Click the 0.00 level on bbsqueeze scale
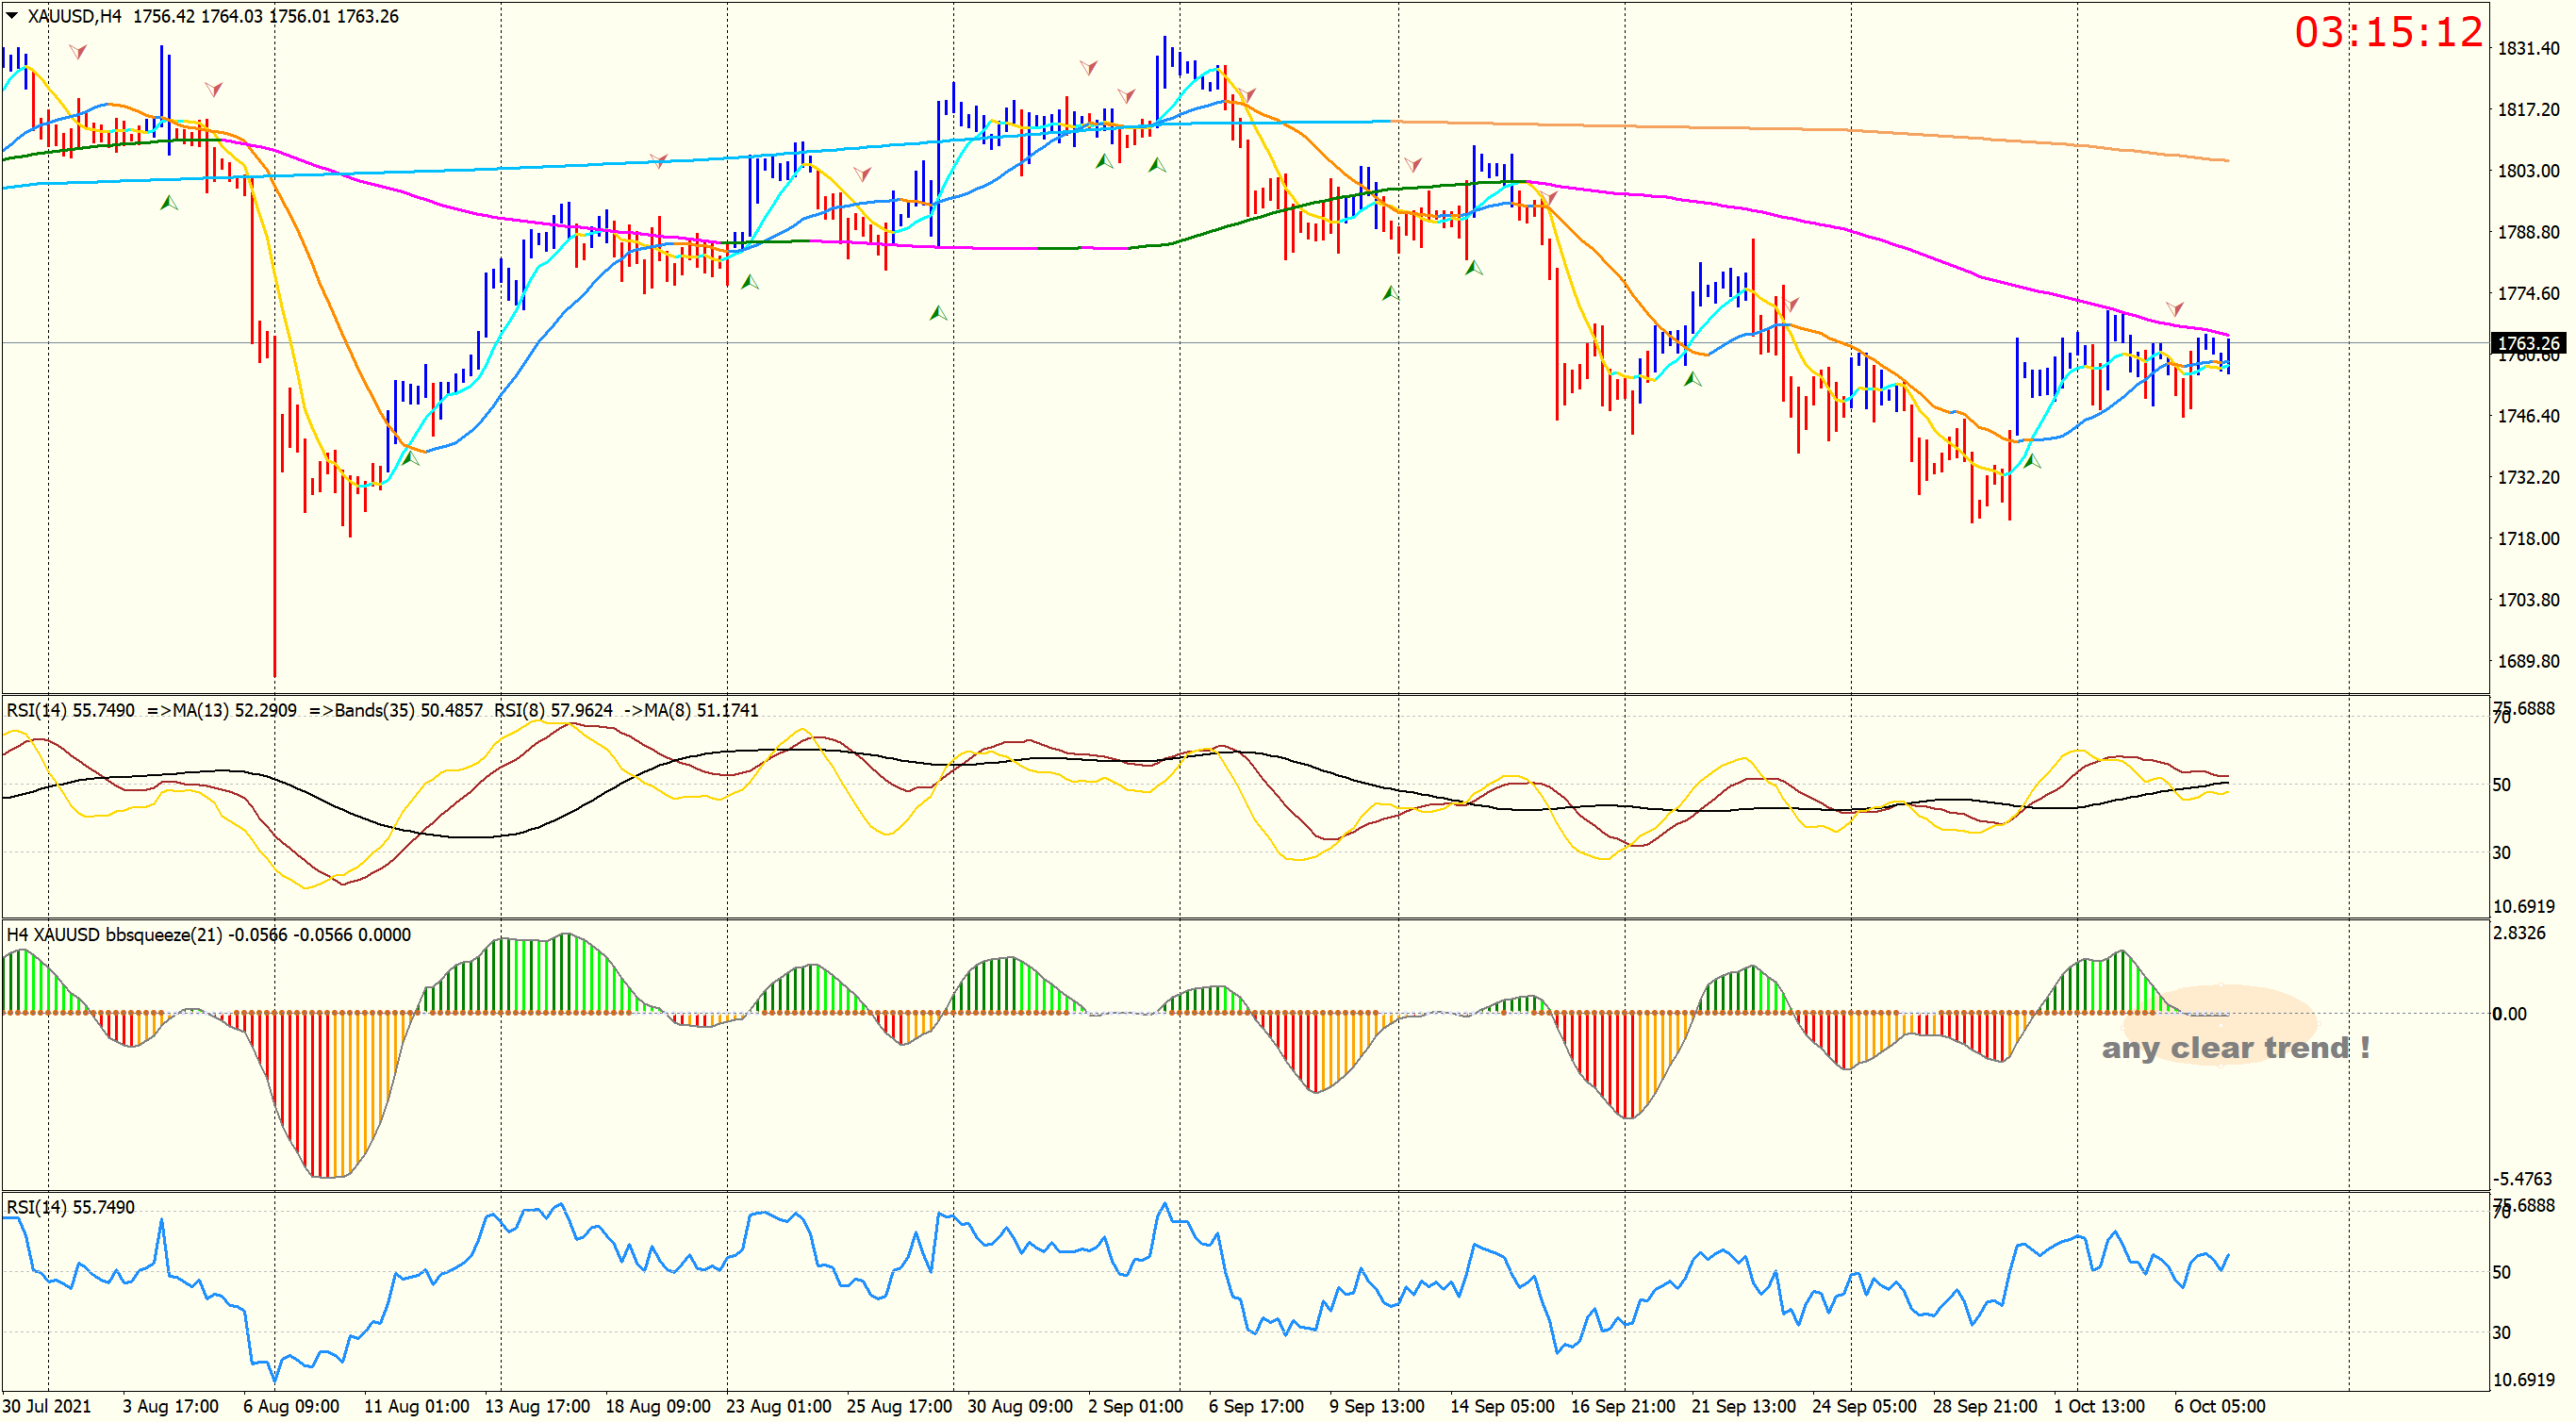2576x1422 pixels. (2509, 1014)
